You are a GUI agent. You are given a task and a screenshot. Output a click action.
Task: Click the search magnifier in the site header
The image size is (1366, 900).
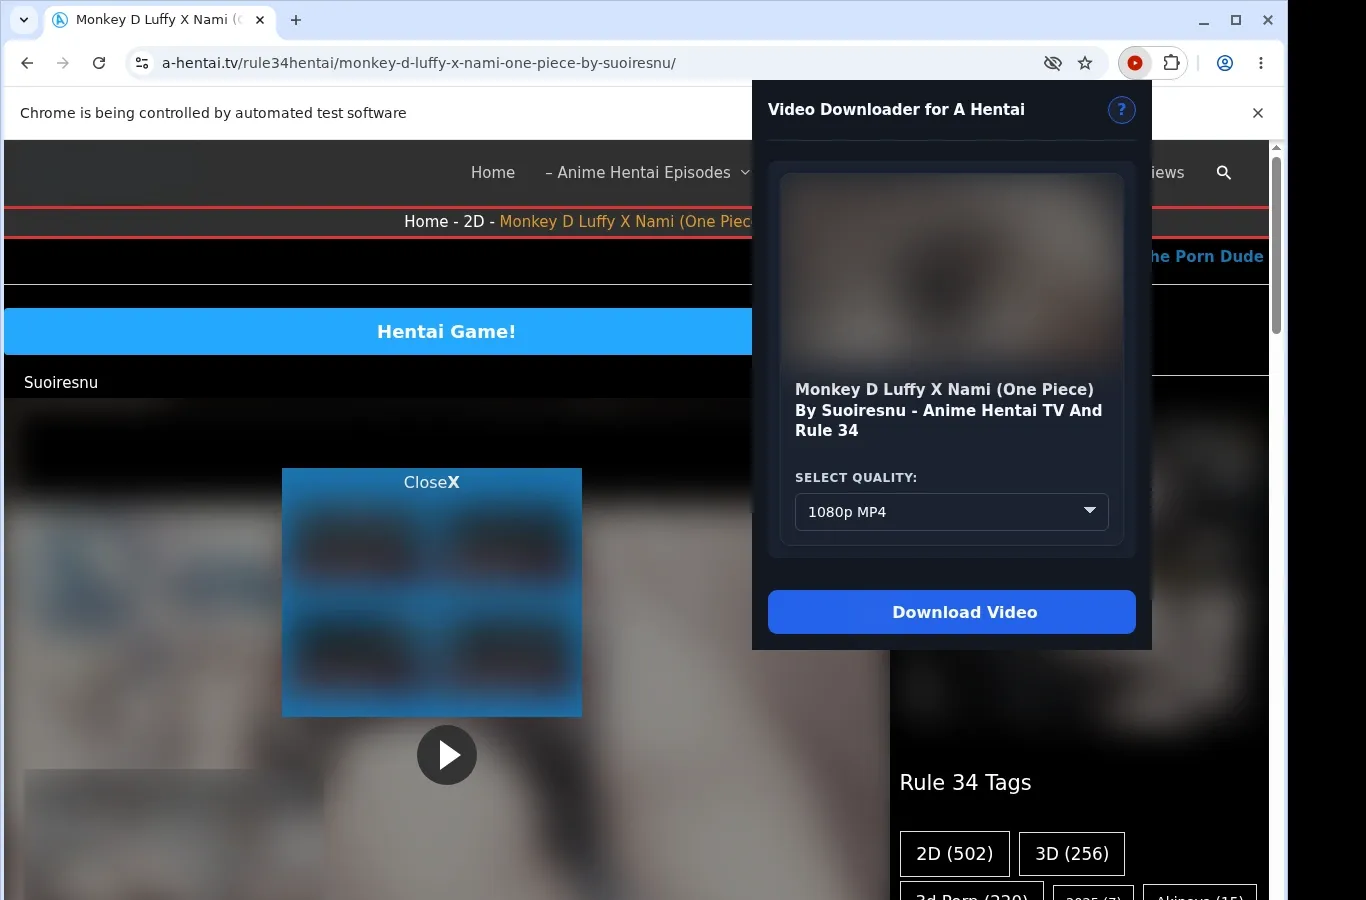1223,173
